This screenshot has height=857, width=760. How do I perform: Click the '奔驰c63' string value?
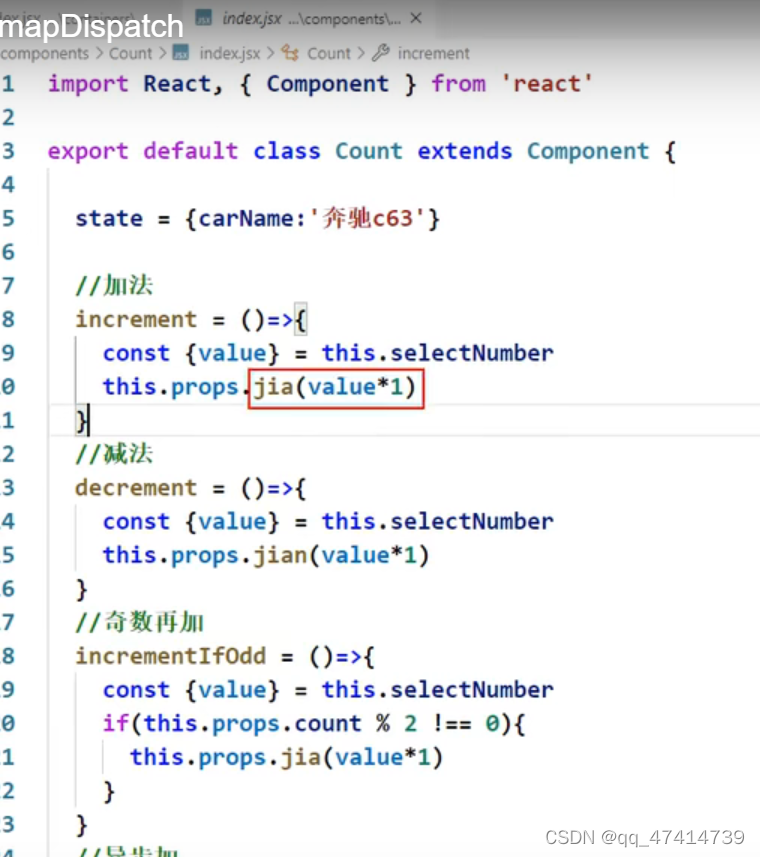pyautogui.click(x=368, y=219)
